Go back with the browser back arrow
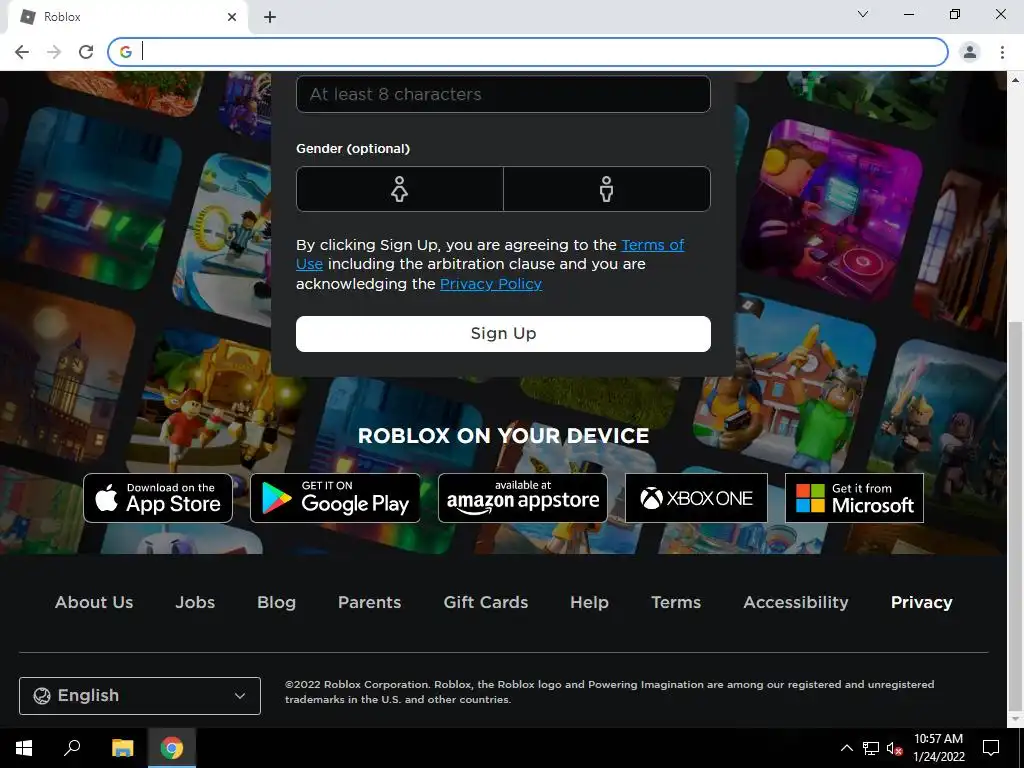Screen dimensions: 1024x768 22,52
